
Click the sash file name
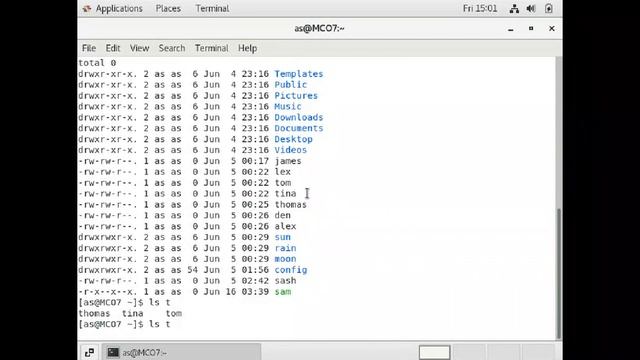[285, 280]
